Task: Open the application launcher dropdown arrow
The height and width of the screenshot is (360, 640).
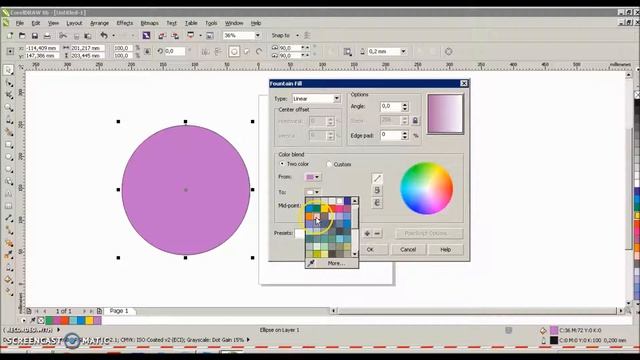Action: point(200,36)
